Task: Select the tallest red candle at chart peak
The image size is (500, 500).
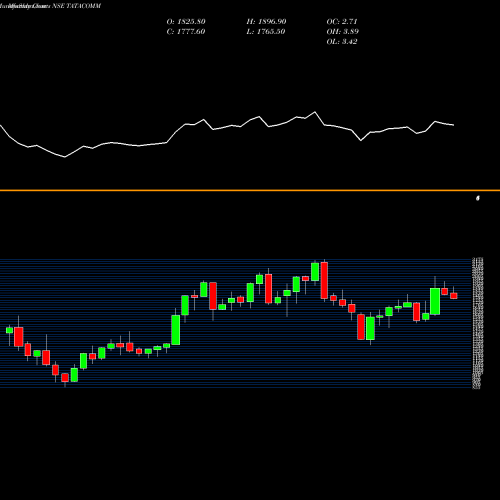Action: (x=324, y=280)
